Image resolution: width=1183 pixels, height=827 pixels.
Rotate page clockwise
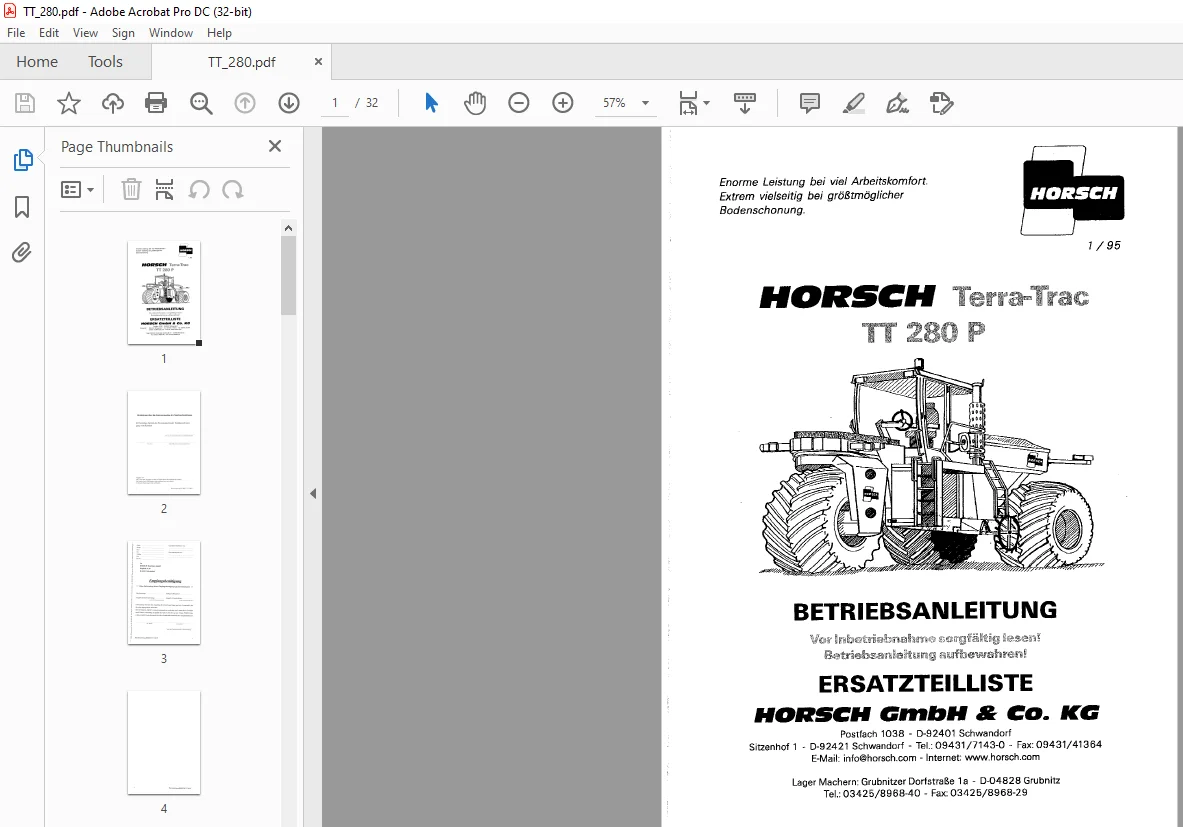point(232,189)
